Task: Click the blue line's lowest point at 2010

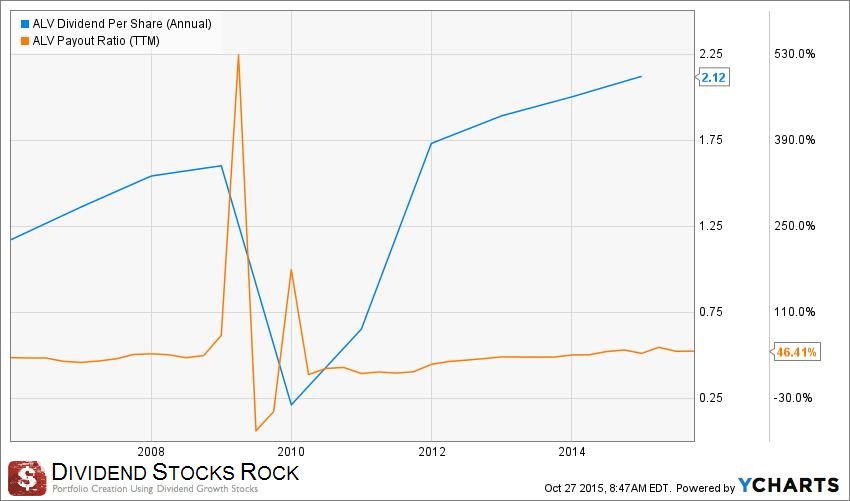Action: click(291, 404)
